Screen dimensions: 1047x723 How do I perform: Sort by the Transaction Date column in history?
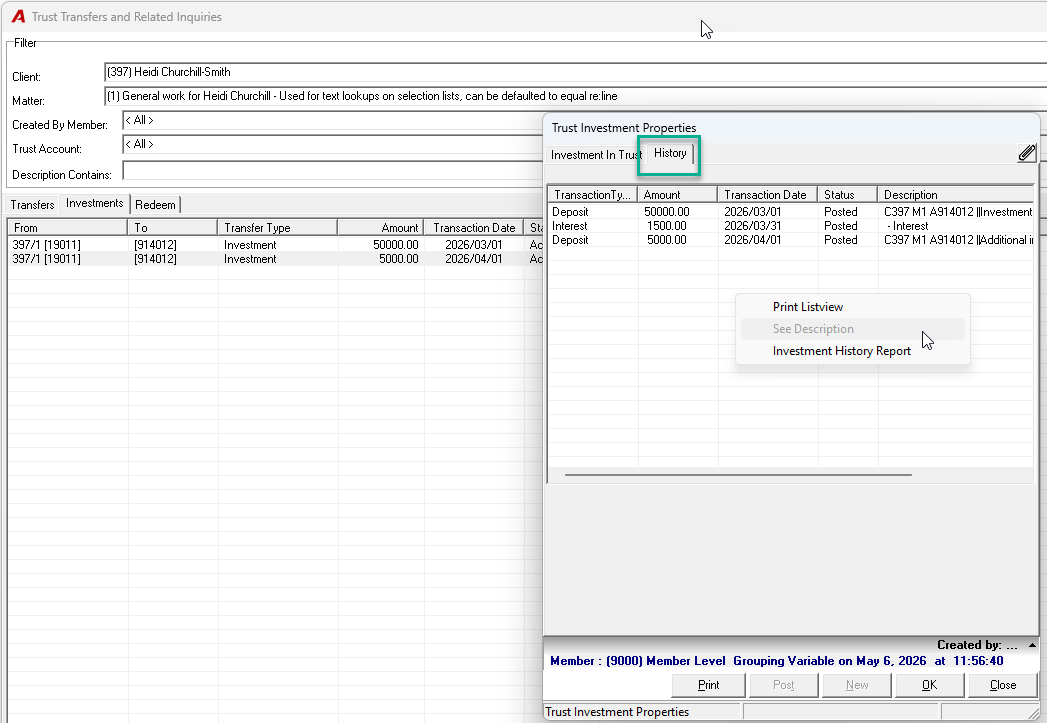(766, 195)
